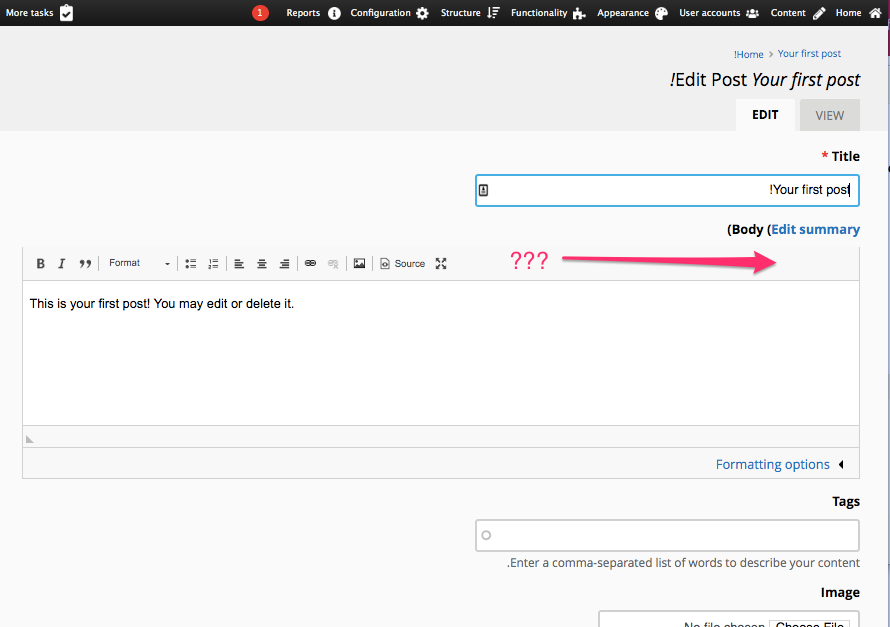Insert a bulleted list
The width and height of the screenshot is (890, 627).
tap(190, 263)
